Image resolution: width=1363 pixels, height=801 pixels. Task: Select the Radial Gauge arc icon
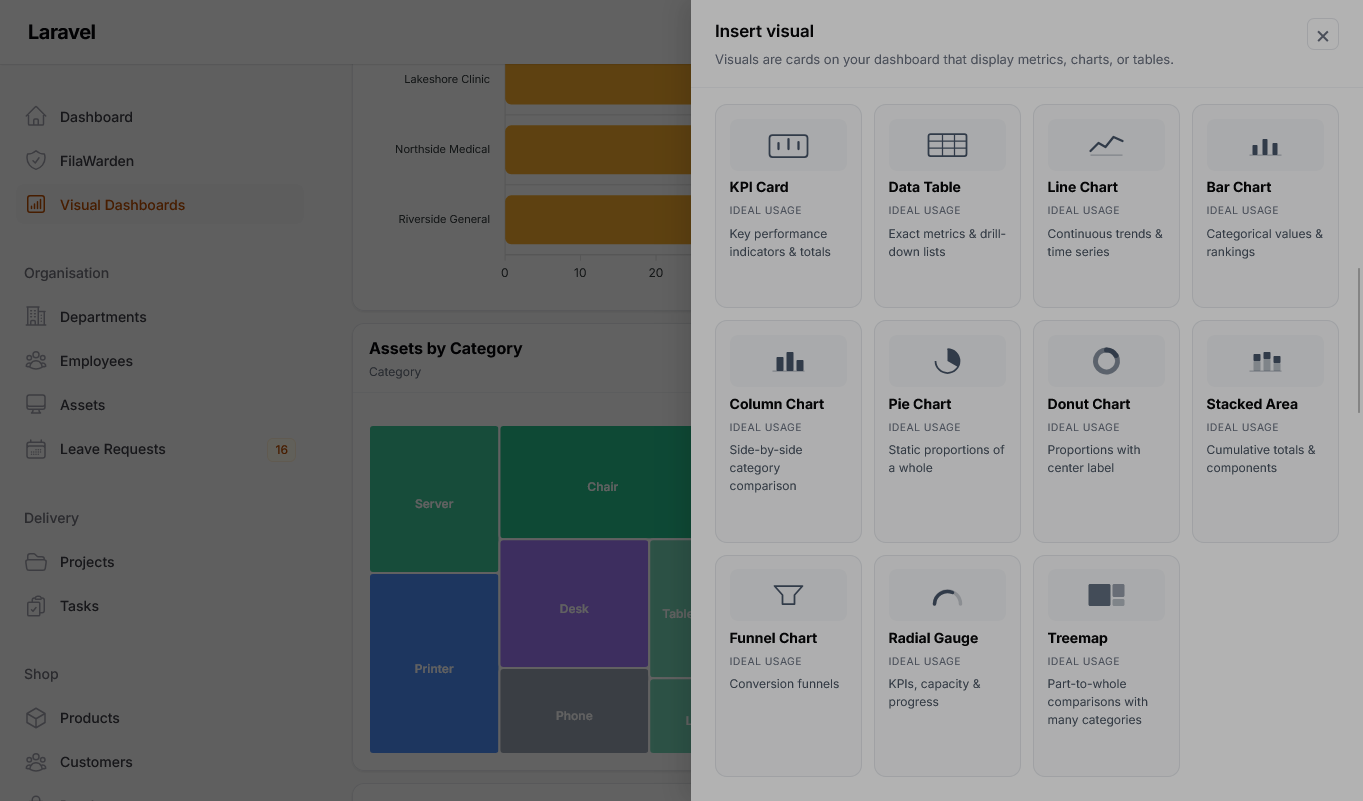click(x=947, y=598)
